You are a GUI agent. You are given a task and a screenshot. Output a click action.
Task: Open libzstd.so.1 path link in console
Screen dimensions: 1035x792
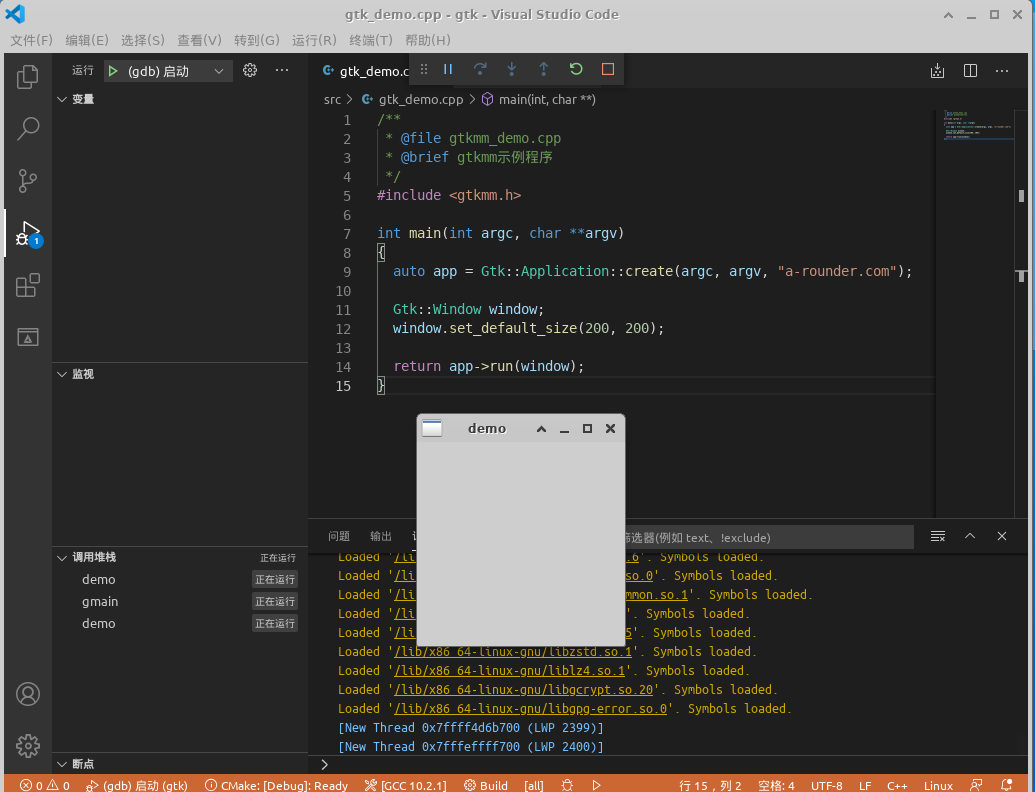click(x=513, y=651)
